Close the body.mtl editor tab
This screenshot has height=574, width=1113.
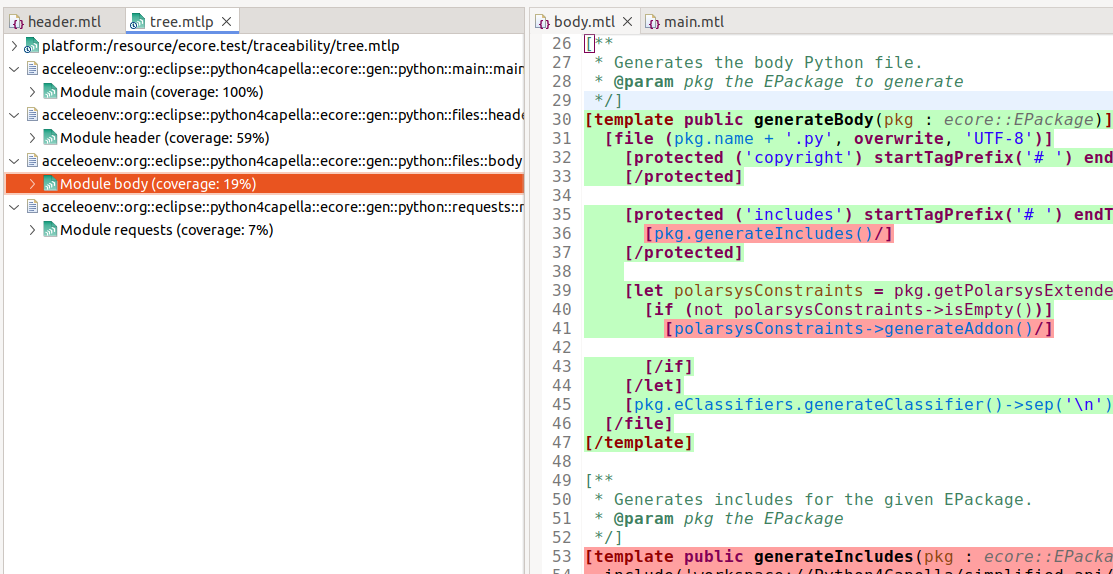coord(628,21)
